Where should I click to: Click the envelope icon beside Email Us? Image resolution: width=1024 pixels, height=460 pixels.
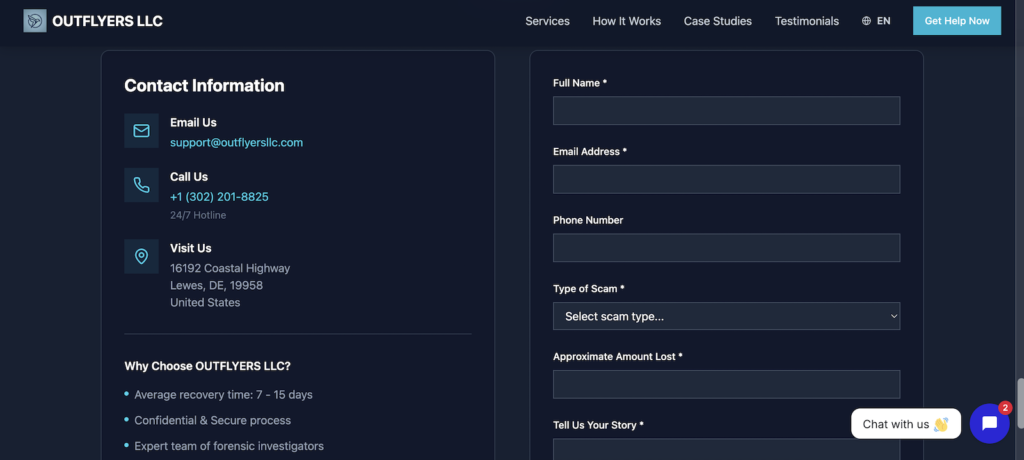pos(141,131)
